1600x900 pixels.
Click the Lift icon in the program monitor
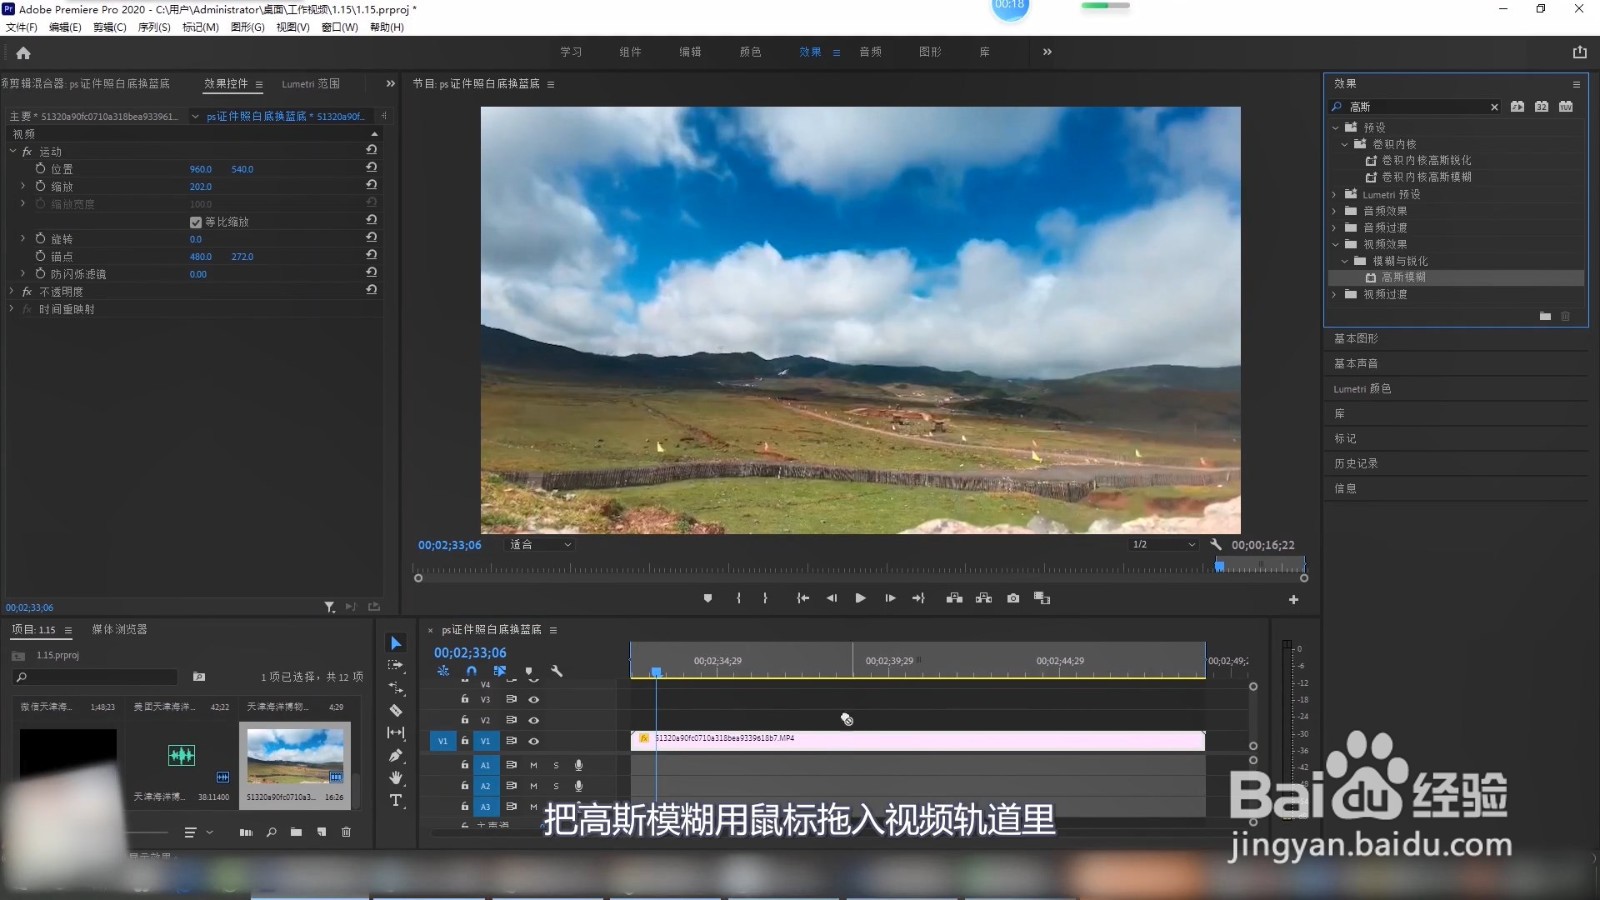[954, 597]
